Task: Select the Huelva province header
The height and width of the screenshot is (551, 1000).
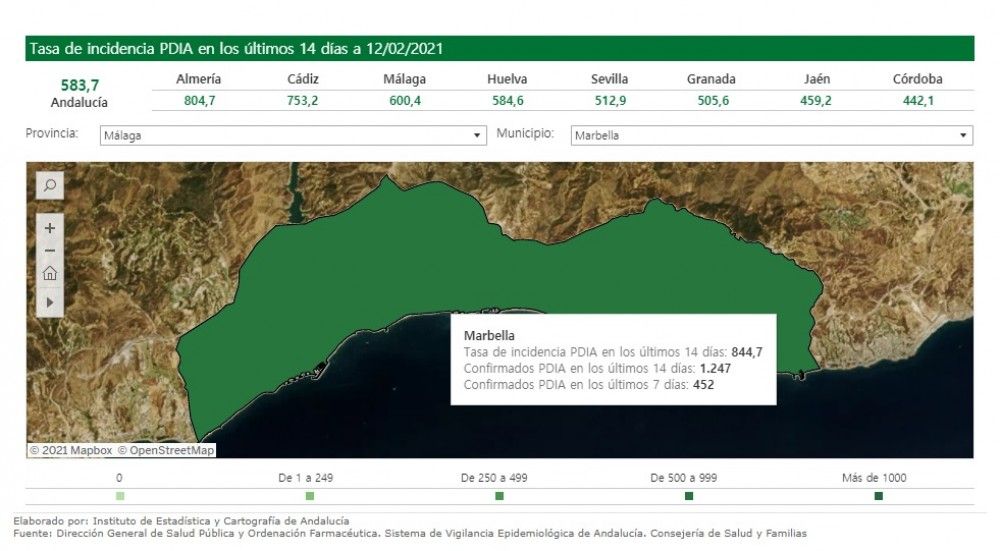Action: click(x=507, y=79)
